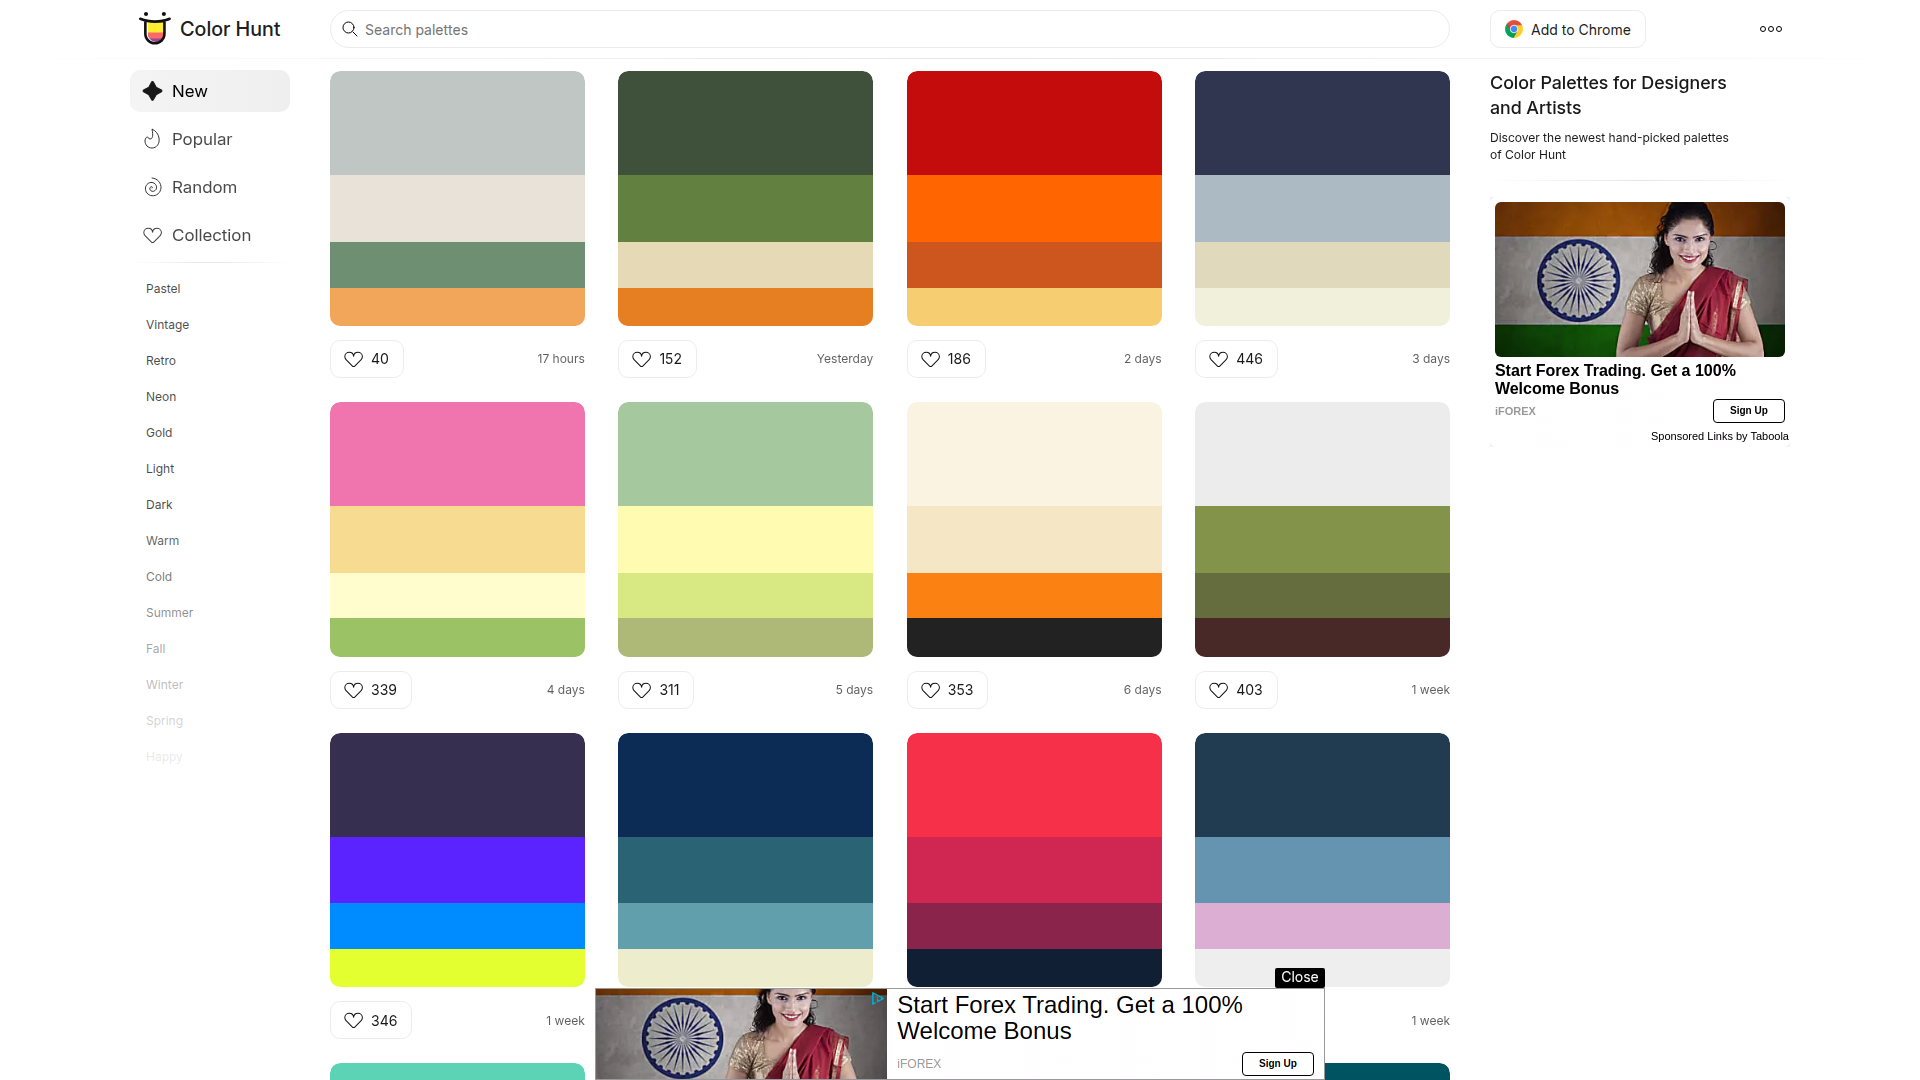Click the '17 hours' timestamp
This screenshot has width=1920, height=1080.
[x=561, y=359]
